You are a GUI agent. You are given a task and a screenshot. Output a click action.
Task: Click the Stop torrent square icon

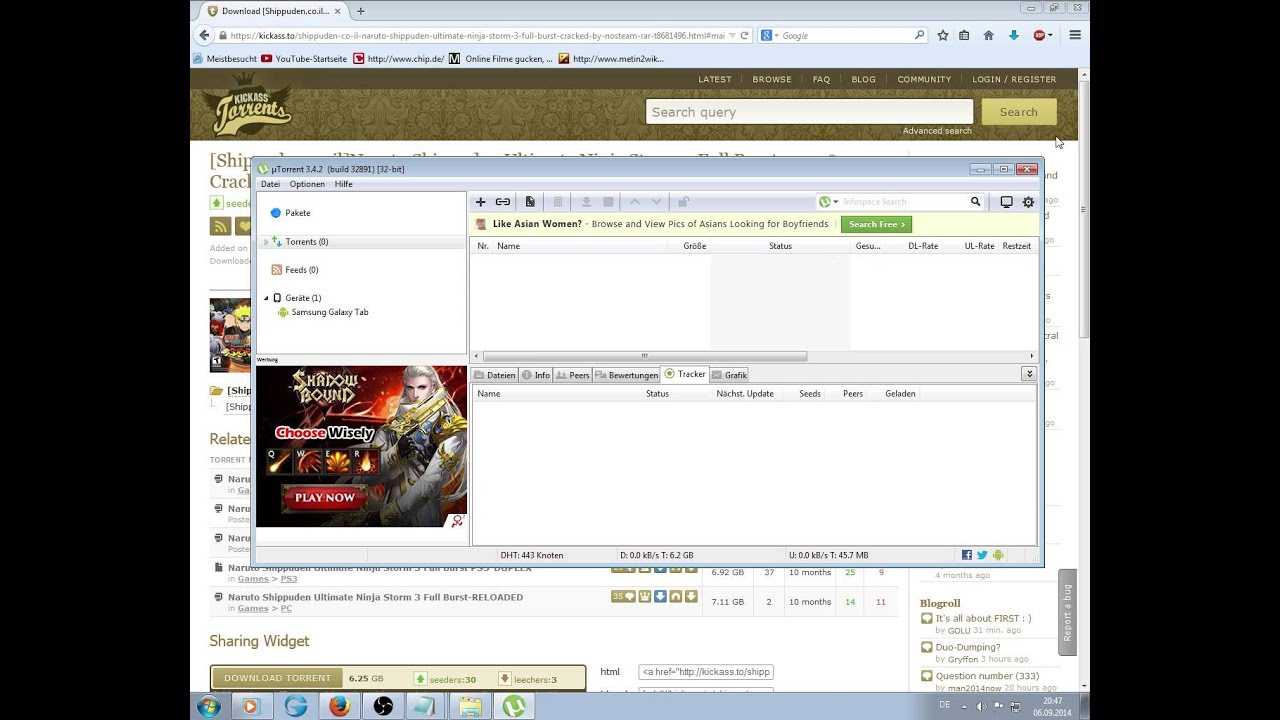pyautogui.click(x=608, y=202)
